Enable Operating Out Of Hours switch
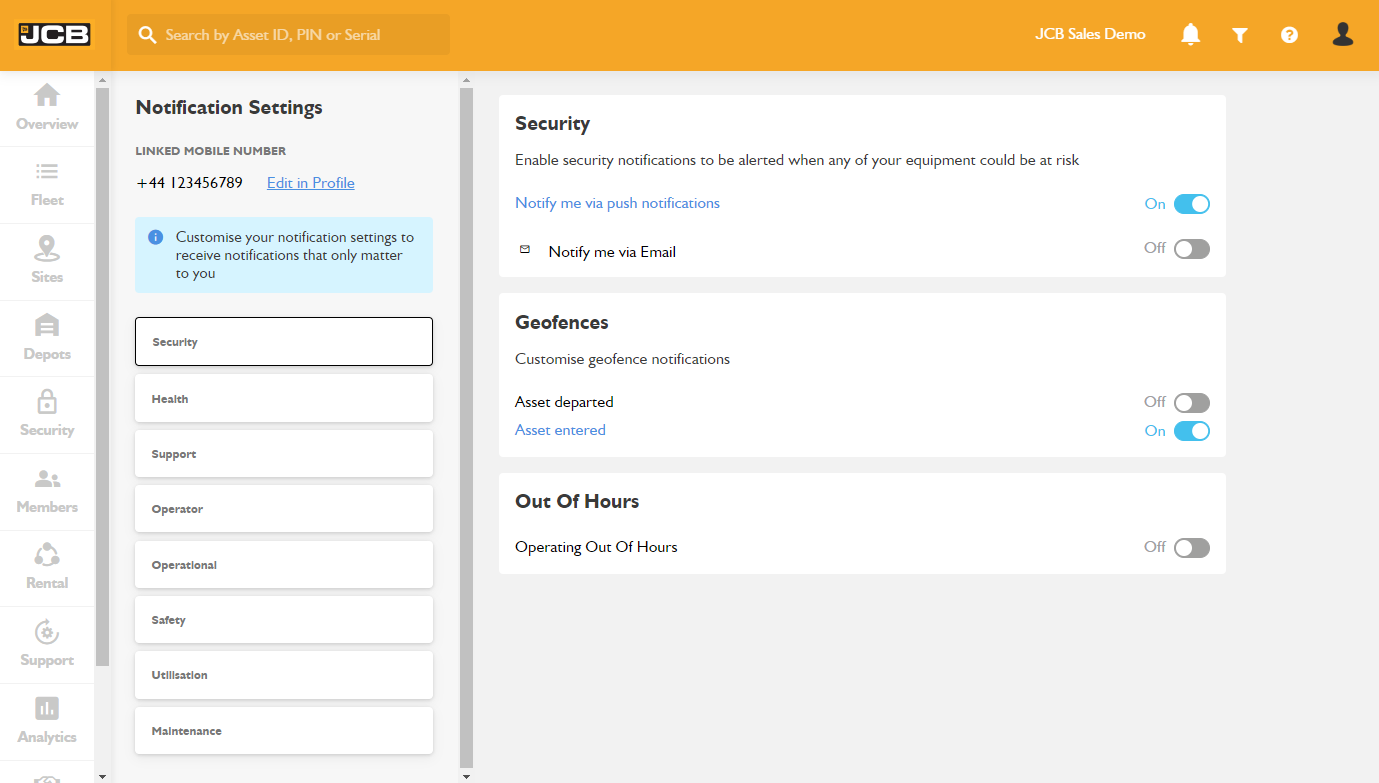 click(1191, 548)
